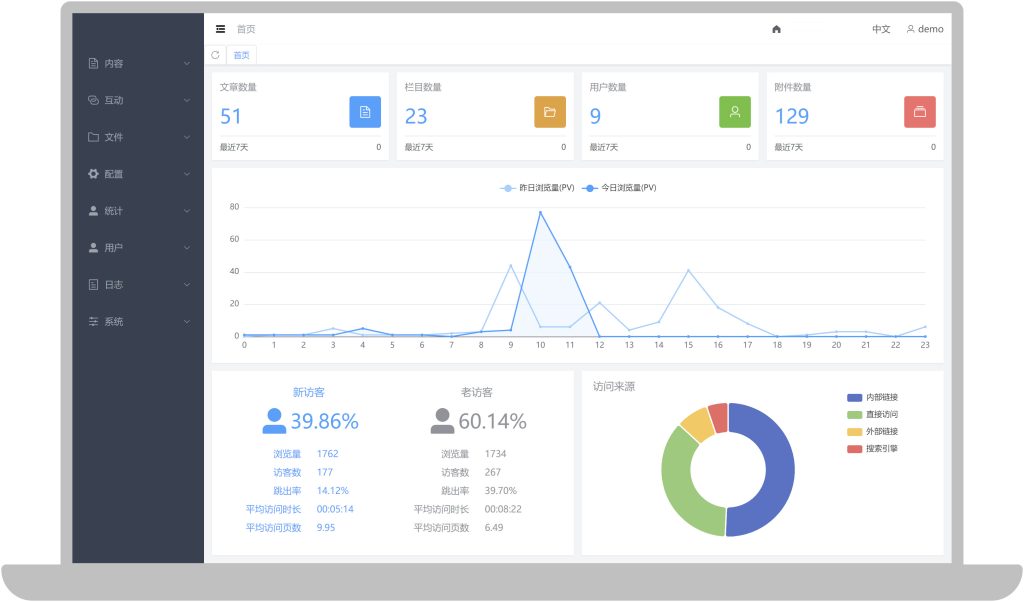
Task: Click the red attachment icon for 附件数量
Action: tap(920, 112)
